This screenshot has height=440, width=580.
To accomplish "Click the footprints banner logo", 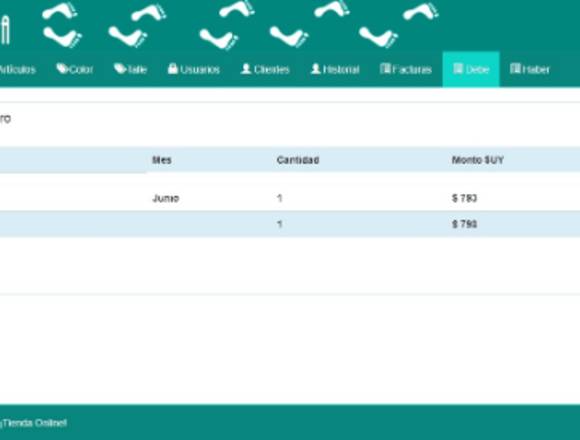I will [240, 24].
